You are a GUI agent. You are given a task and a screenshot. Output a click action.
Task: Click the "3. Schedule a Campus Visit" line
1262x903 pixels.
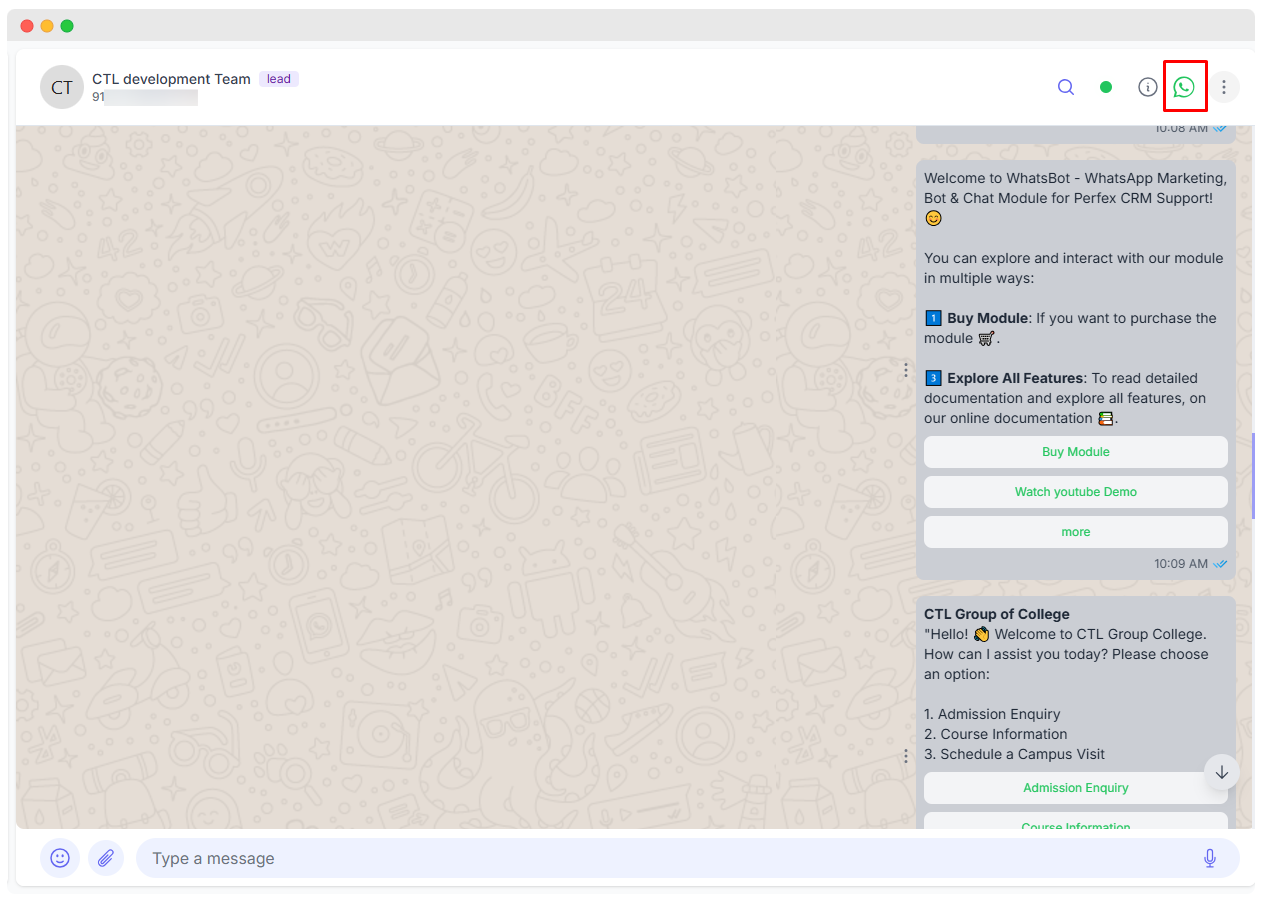[x=1015, y=754]
